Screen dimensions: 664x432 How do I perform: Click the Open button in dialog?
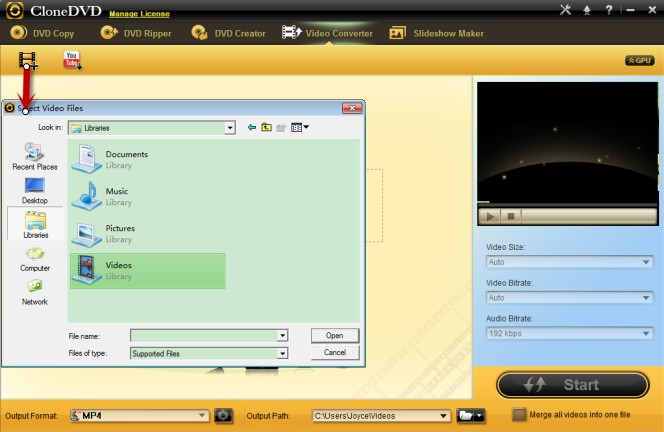coord(335,335)
